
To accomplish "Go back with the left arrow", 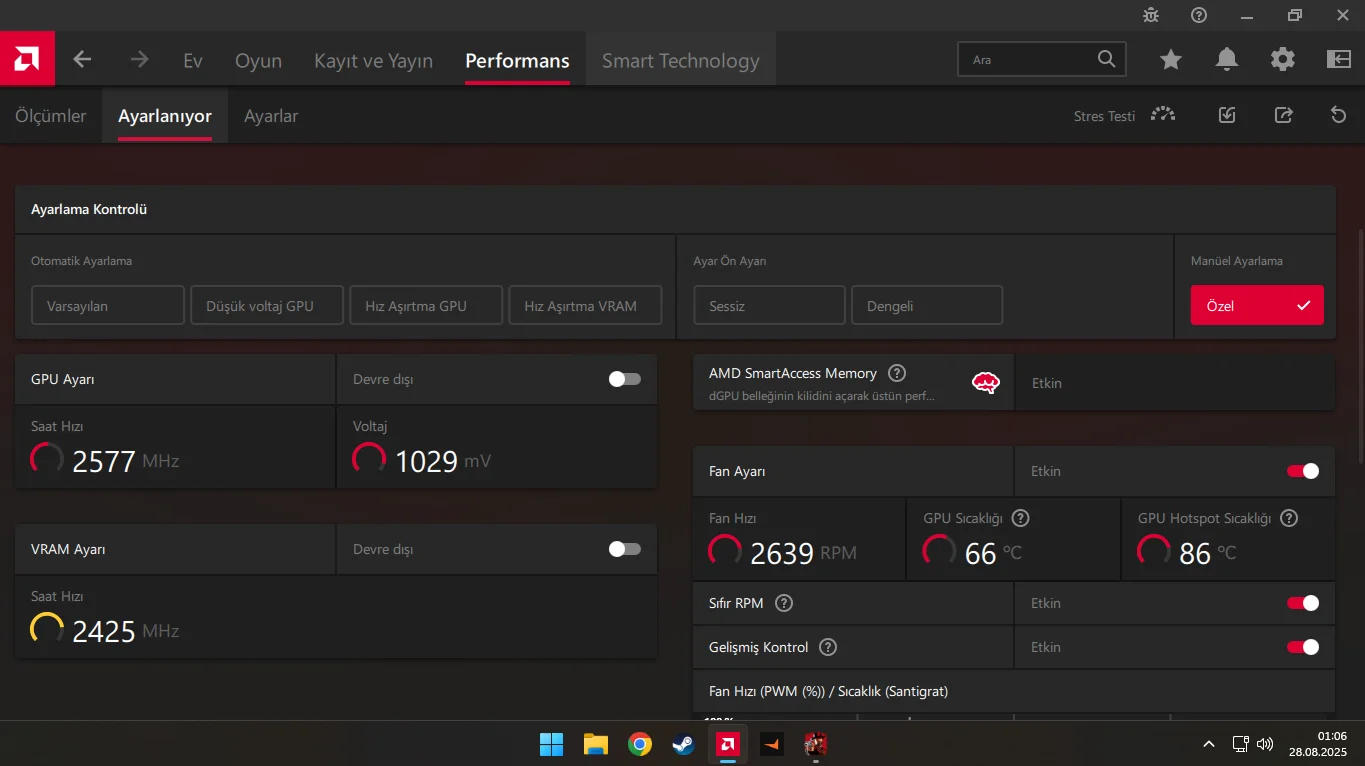I will tap(82, 60).
